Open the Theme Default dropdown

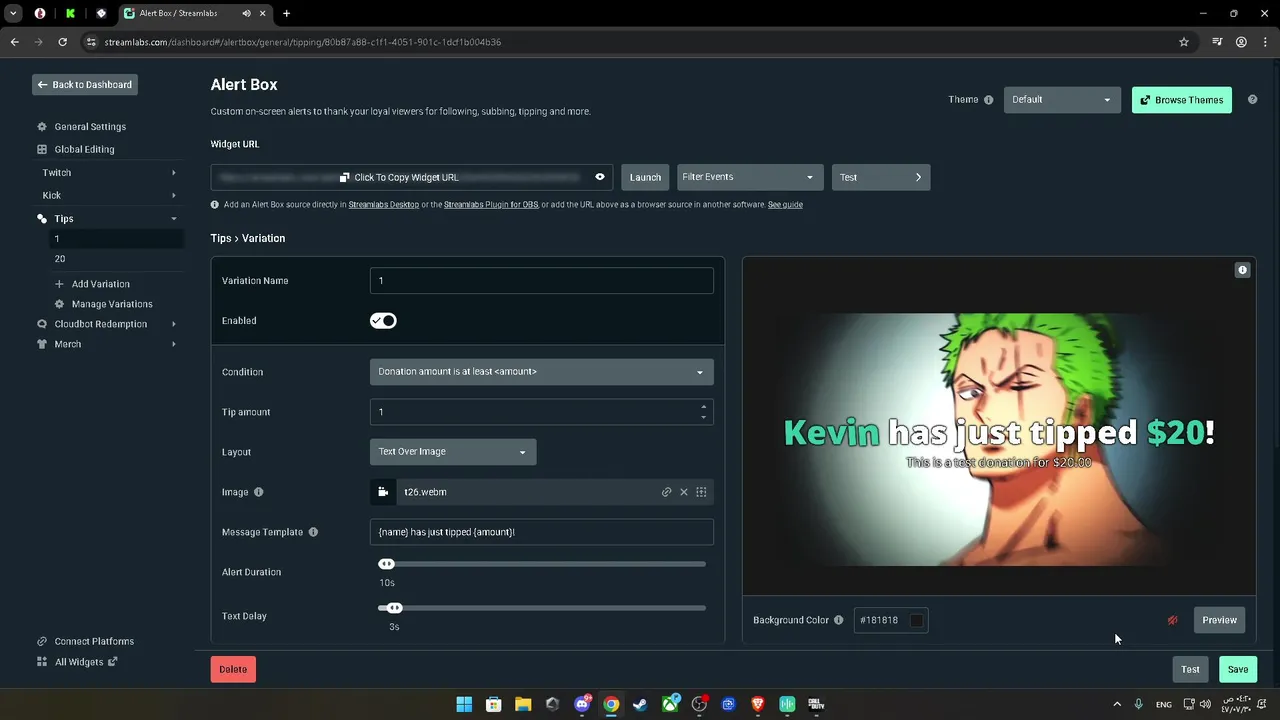click(1062, 100)
